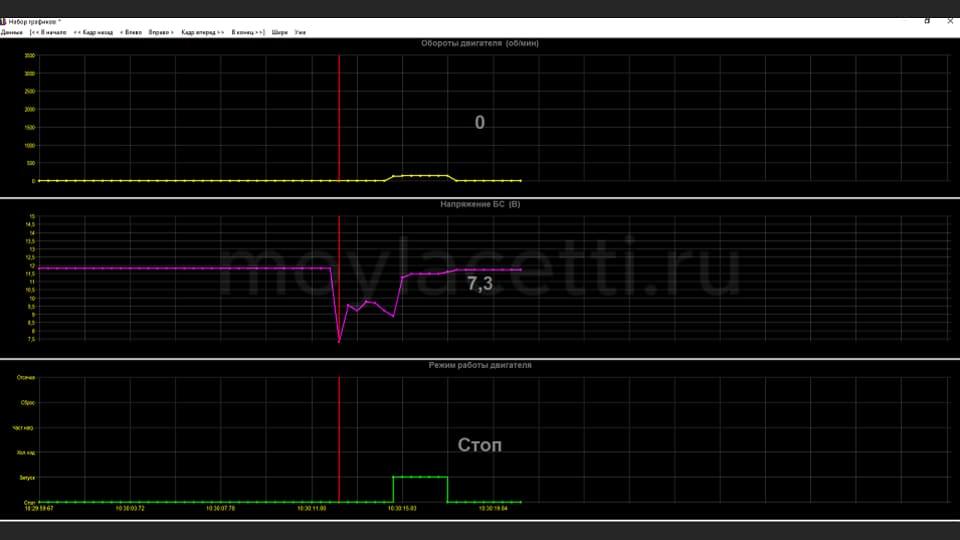
Task: Click the 7.5 V voltage dip minimum point
Action: click(x=340, y=342)
